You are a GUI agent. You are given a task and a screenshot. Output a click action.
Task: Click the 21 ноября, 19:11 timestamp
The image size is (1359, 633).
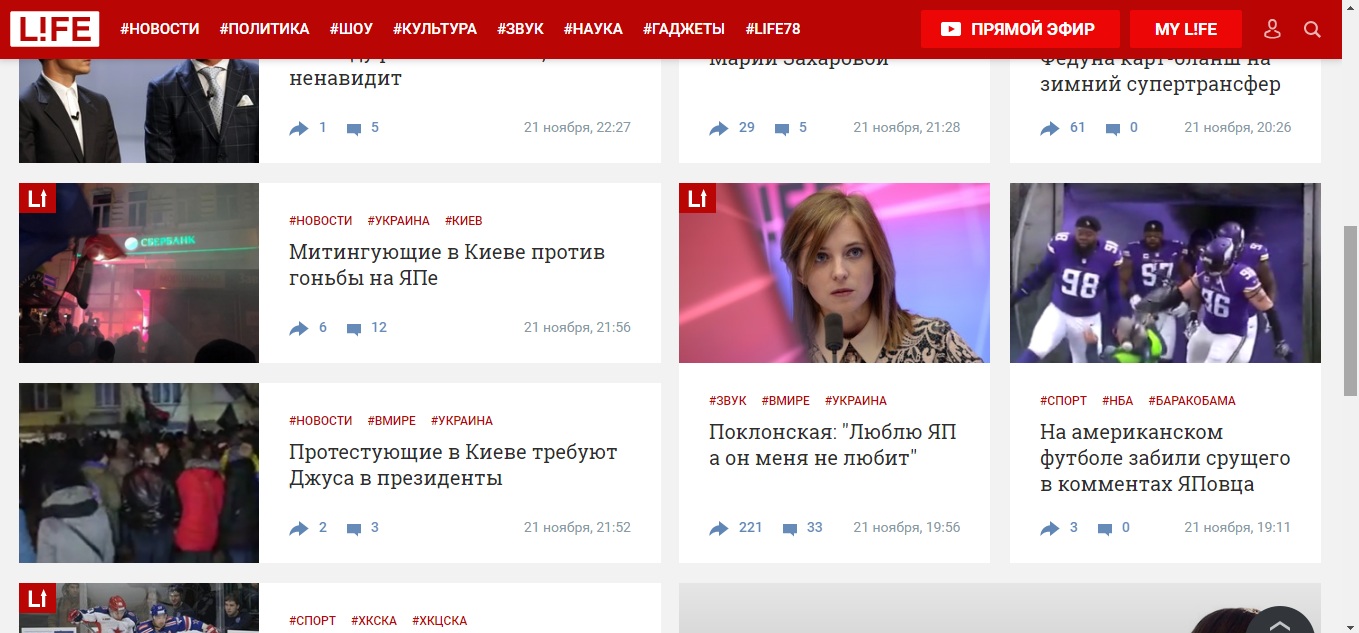point(1237,528)
